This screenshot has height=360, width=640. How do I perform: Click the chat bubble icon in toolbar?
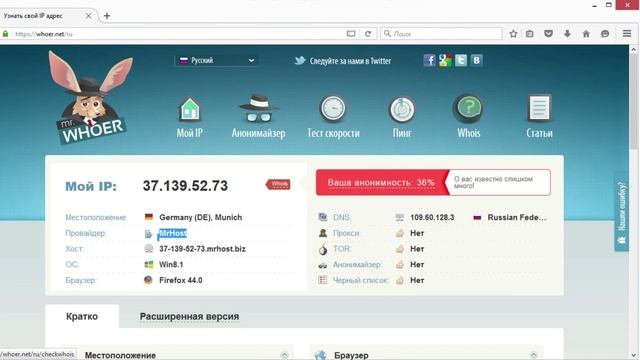[605, 34]
